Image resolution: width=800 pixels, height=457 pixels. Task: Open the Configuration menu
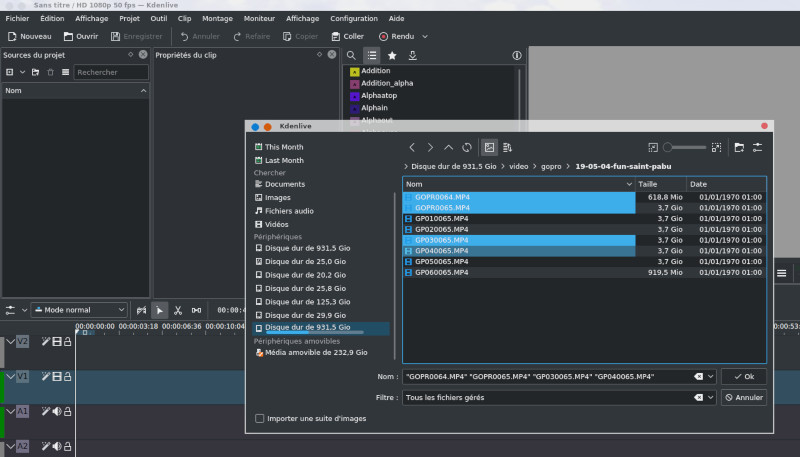pyautogui.click(x=354, y=18)
